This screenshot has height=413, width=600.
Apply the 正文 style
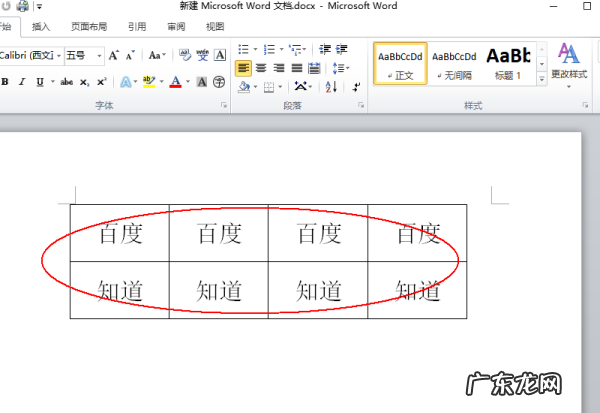pyautogui.click(x=400, y=64)
